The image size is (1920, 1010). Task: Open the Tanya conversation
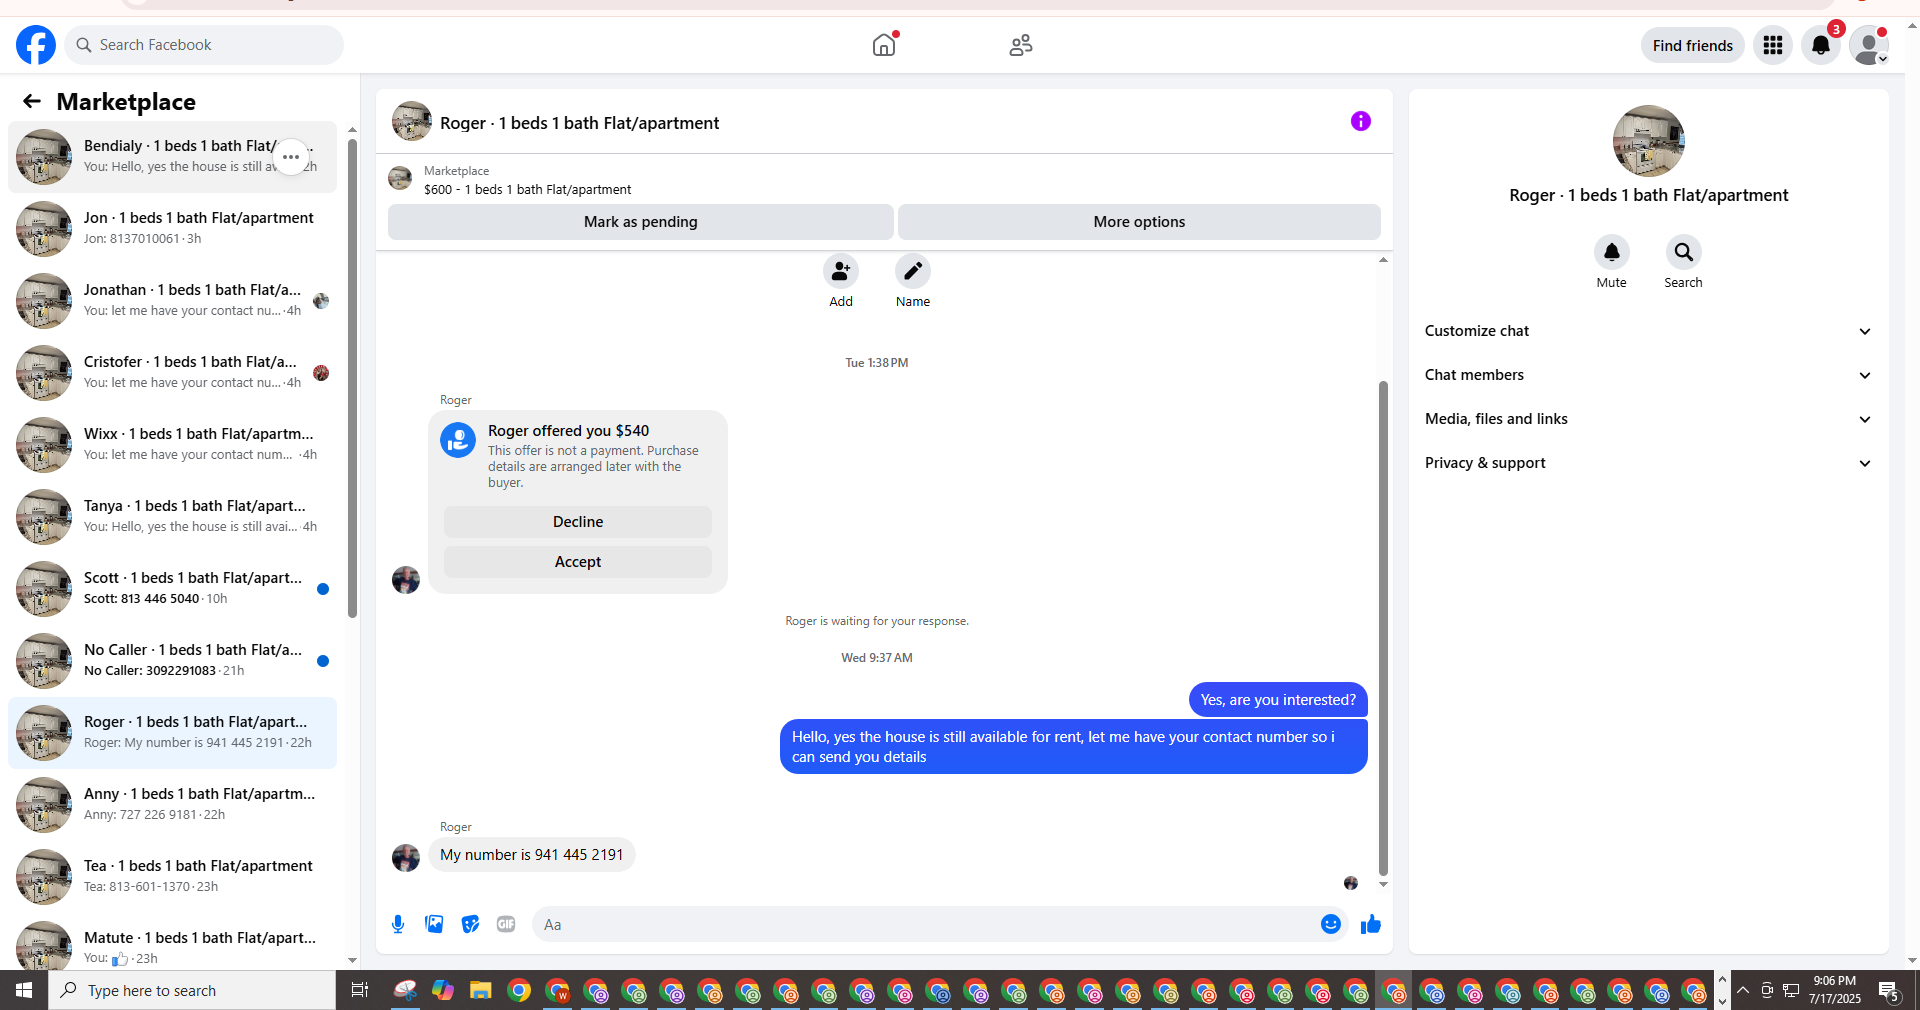[173, 517]
